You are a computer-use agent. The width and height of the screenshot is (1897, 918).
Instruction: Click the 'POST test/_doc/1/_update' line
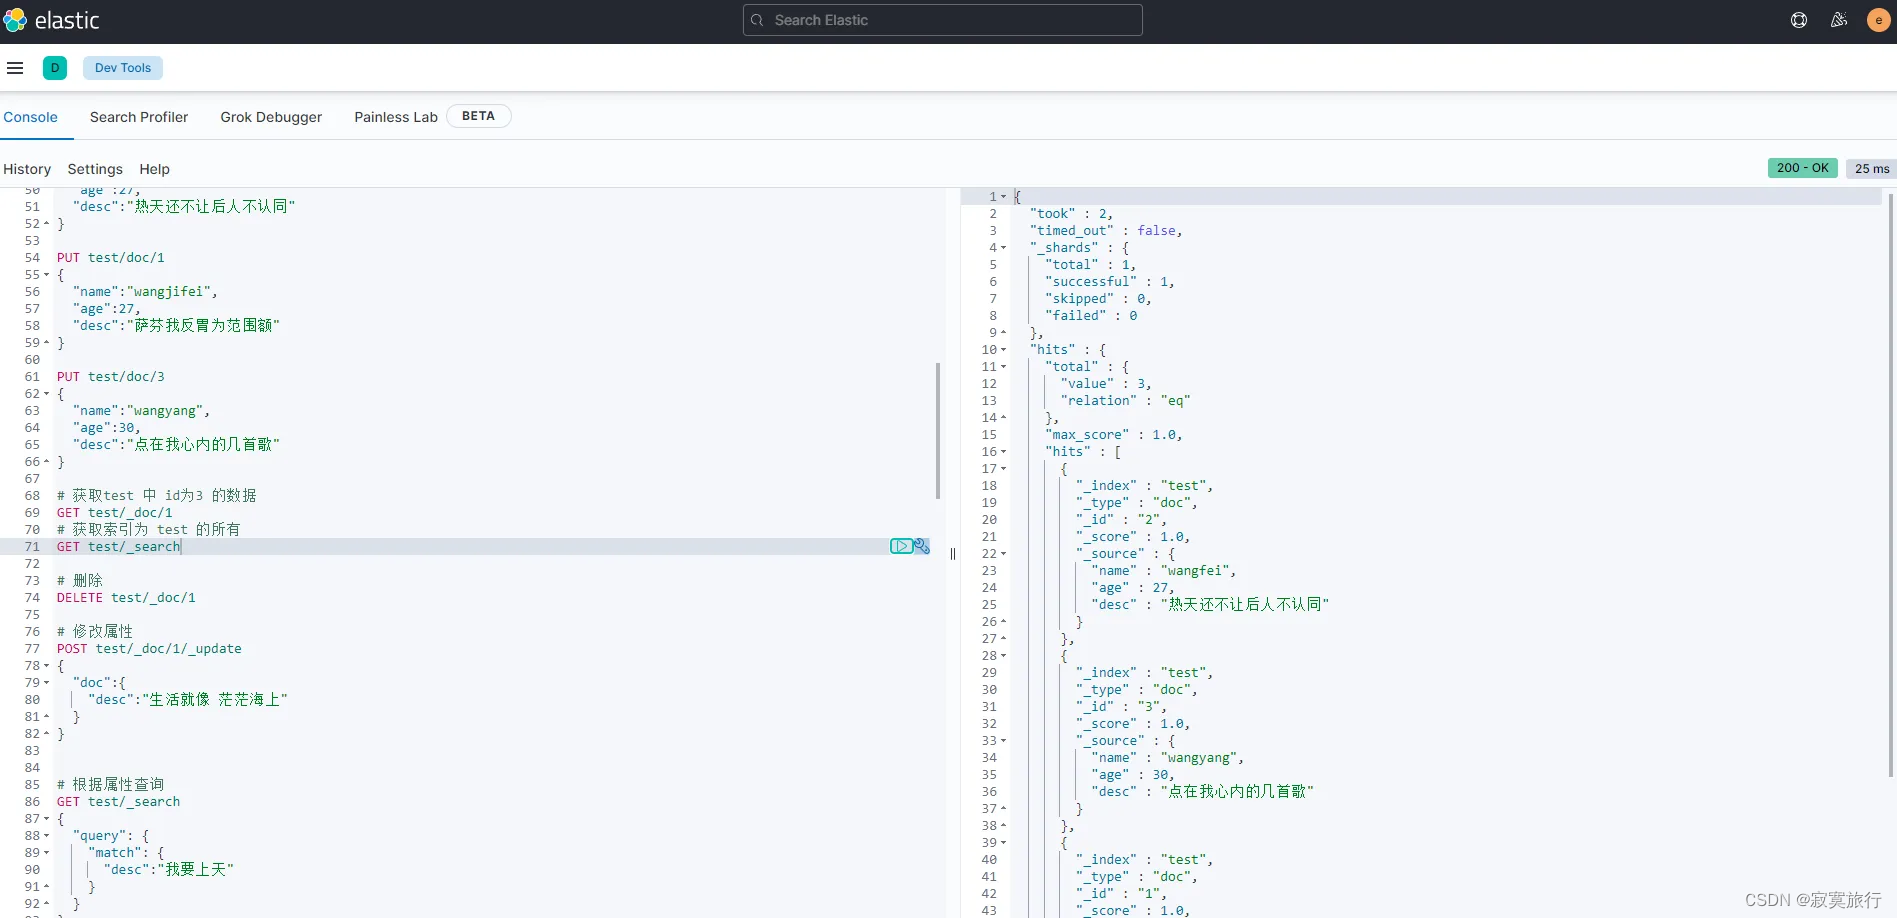pos(149,648)
